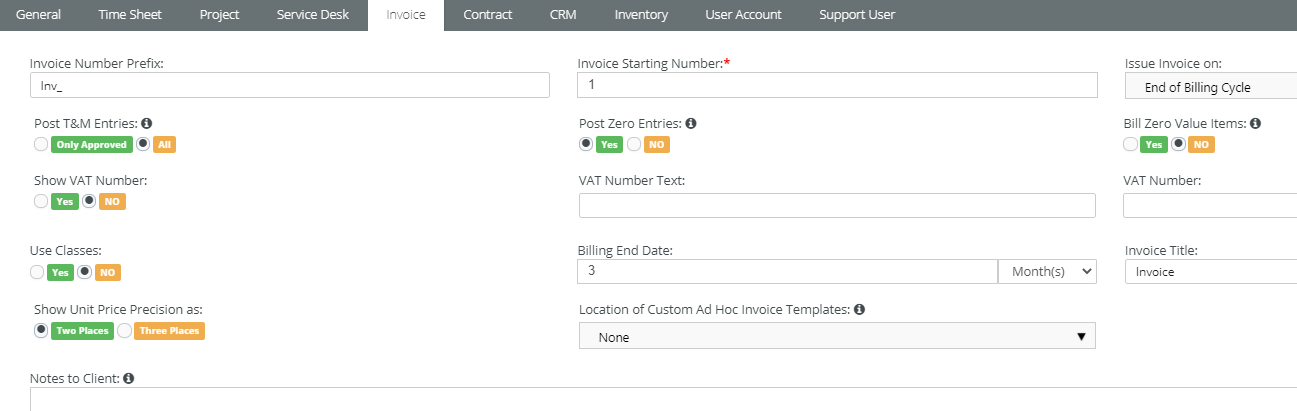The image size is (1297, 411).
Task: Click info icon next to Post Zero Entries
Action: pyautogui.click(x=691, y=124)
